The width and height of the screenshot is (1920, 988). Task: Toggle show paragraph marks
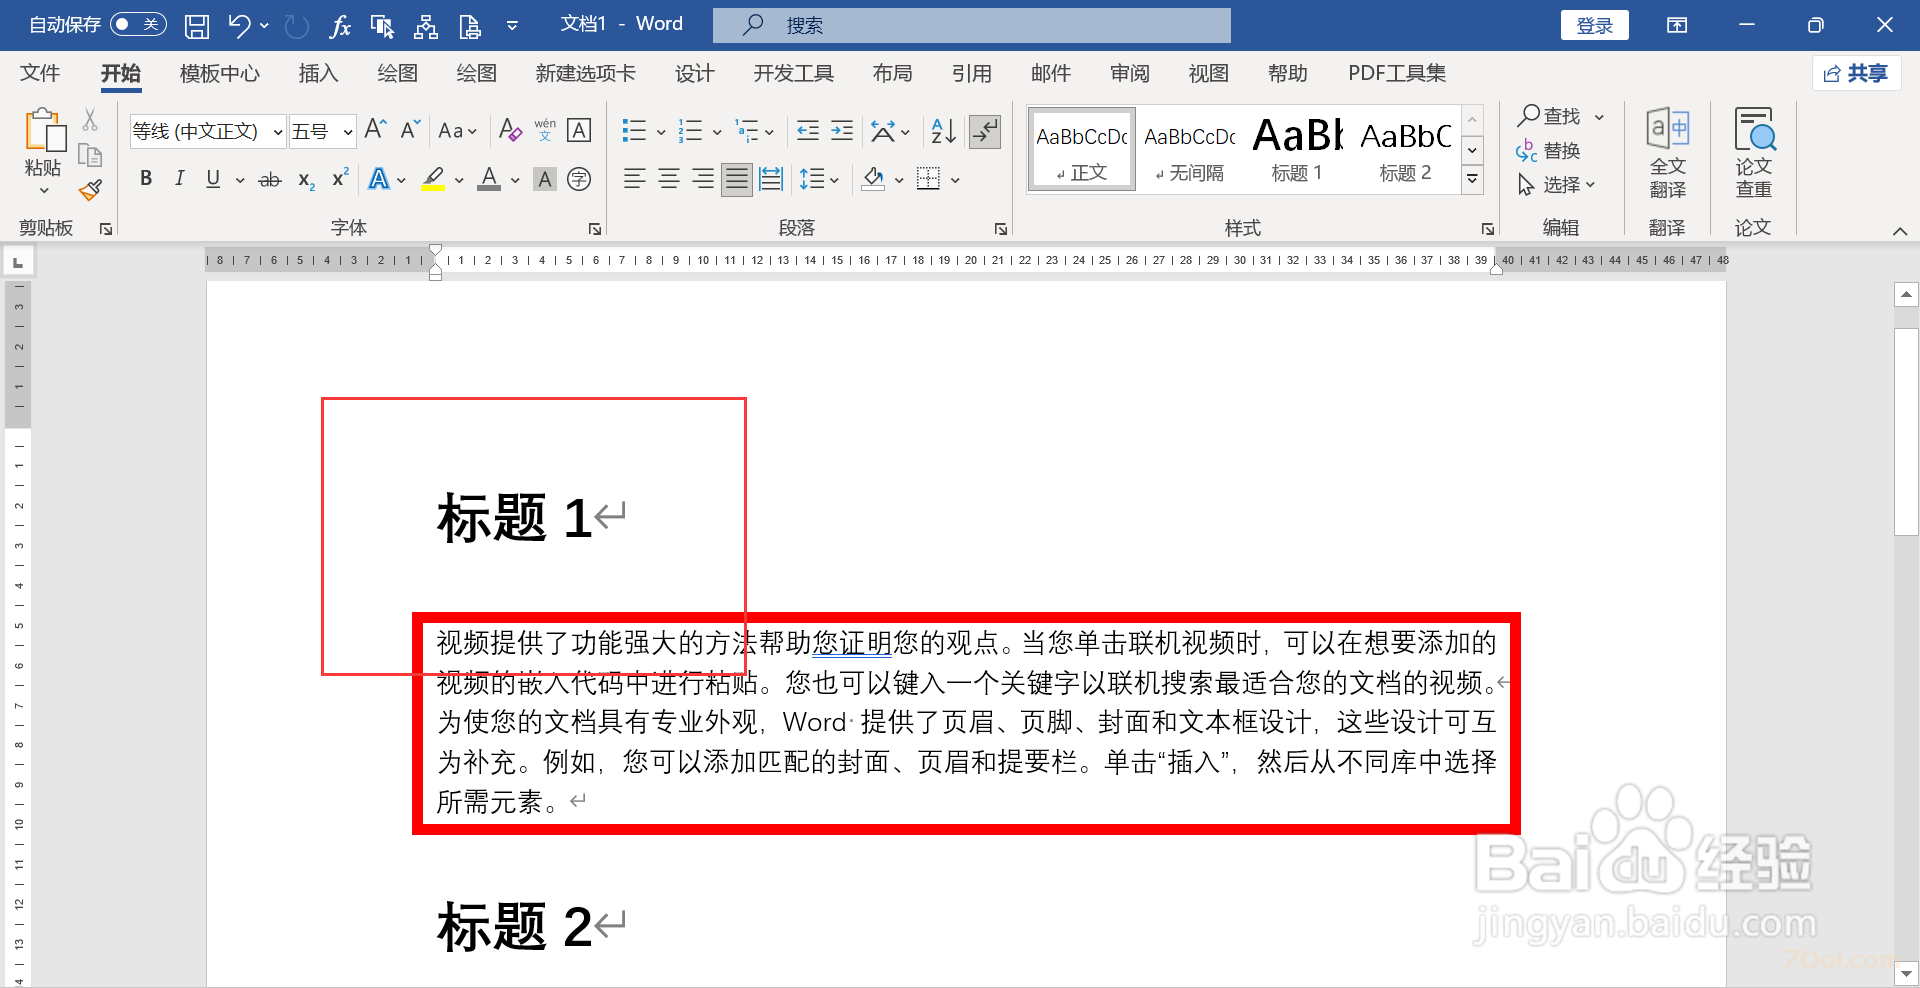click(x=986, y=130)
